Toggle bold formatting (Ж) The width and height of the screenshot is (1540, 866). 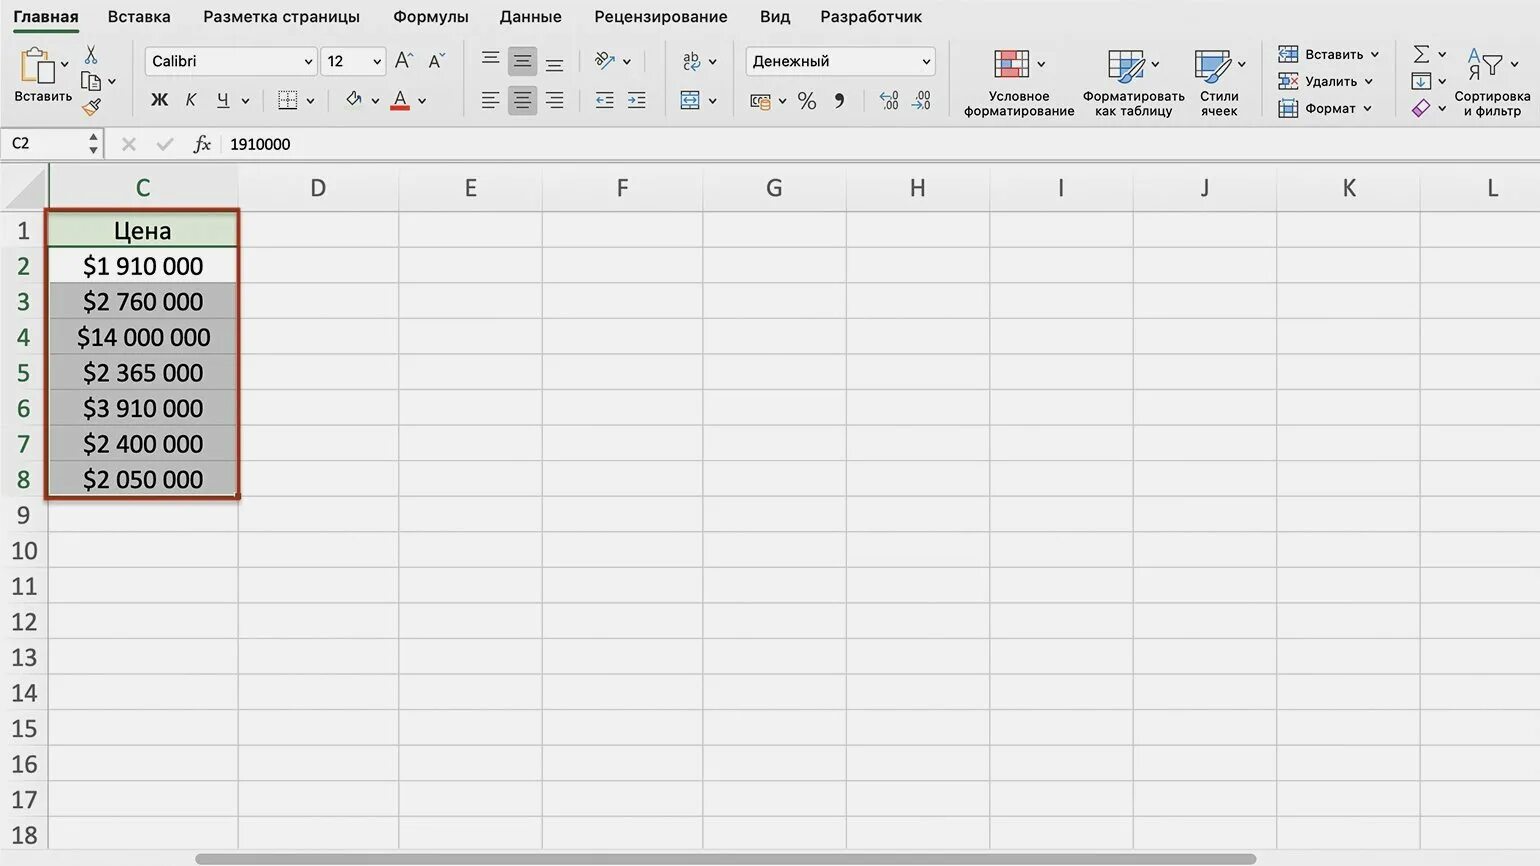[x=159, y=100]
